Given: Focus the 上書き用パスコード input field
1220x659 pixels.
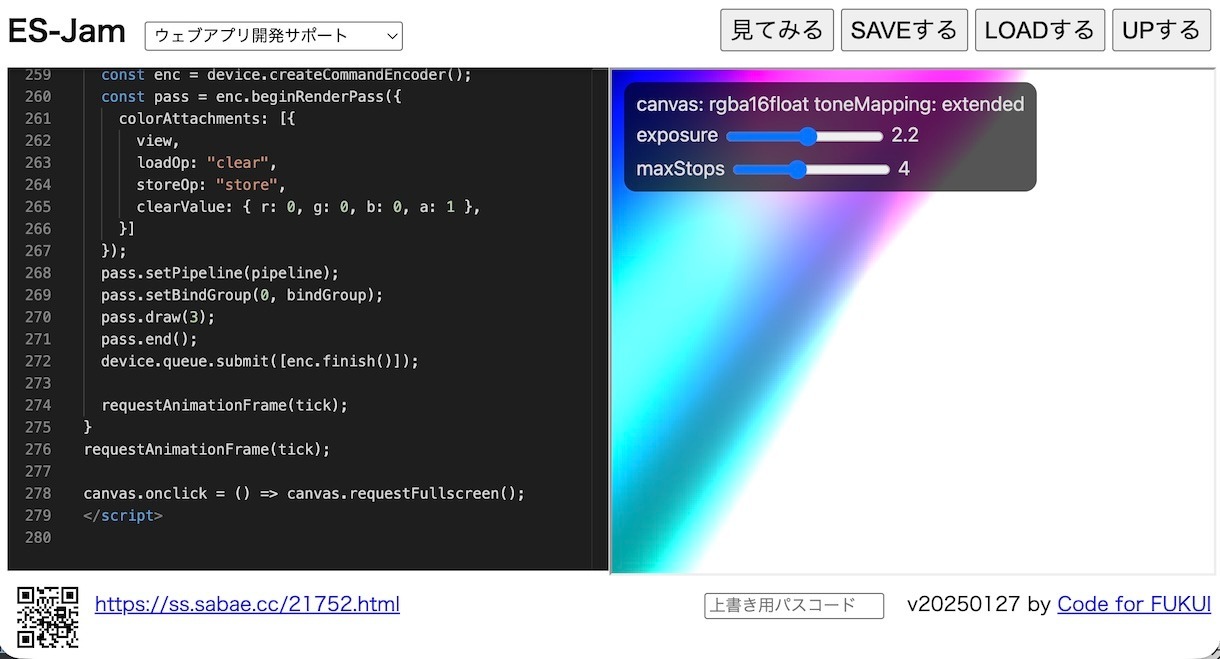Looking at the screenshot, I should (794, 605).
